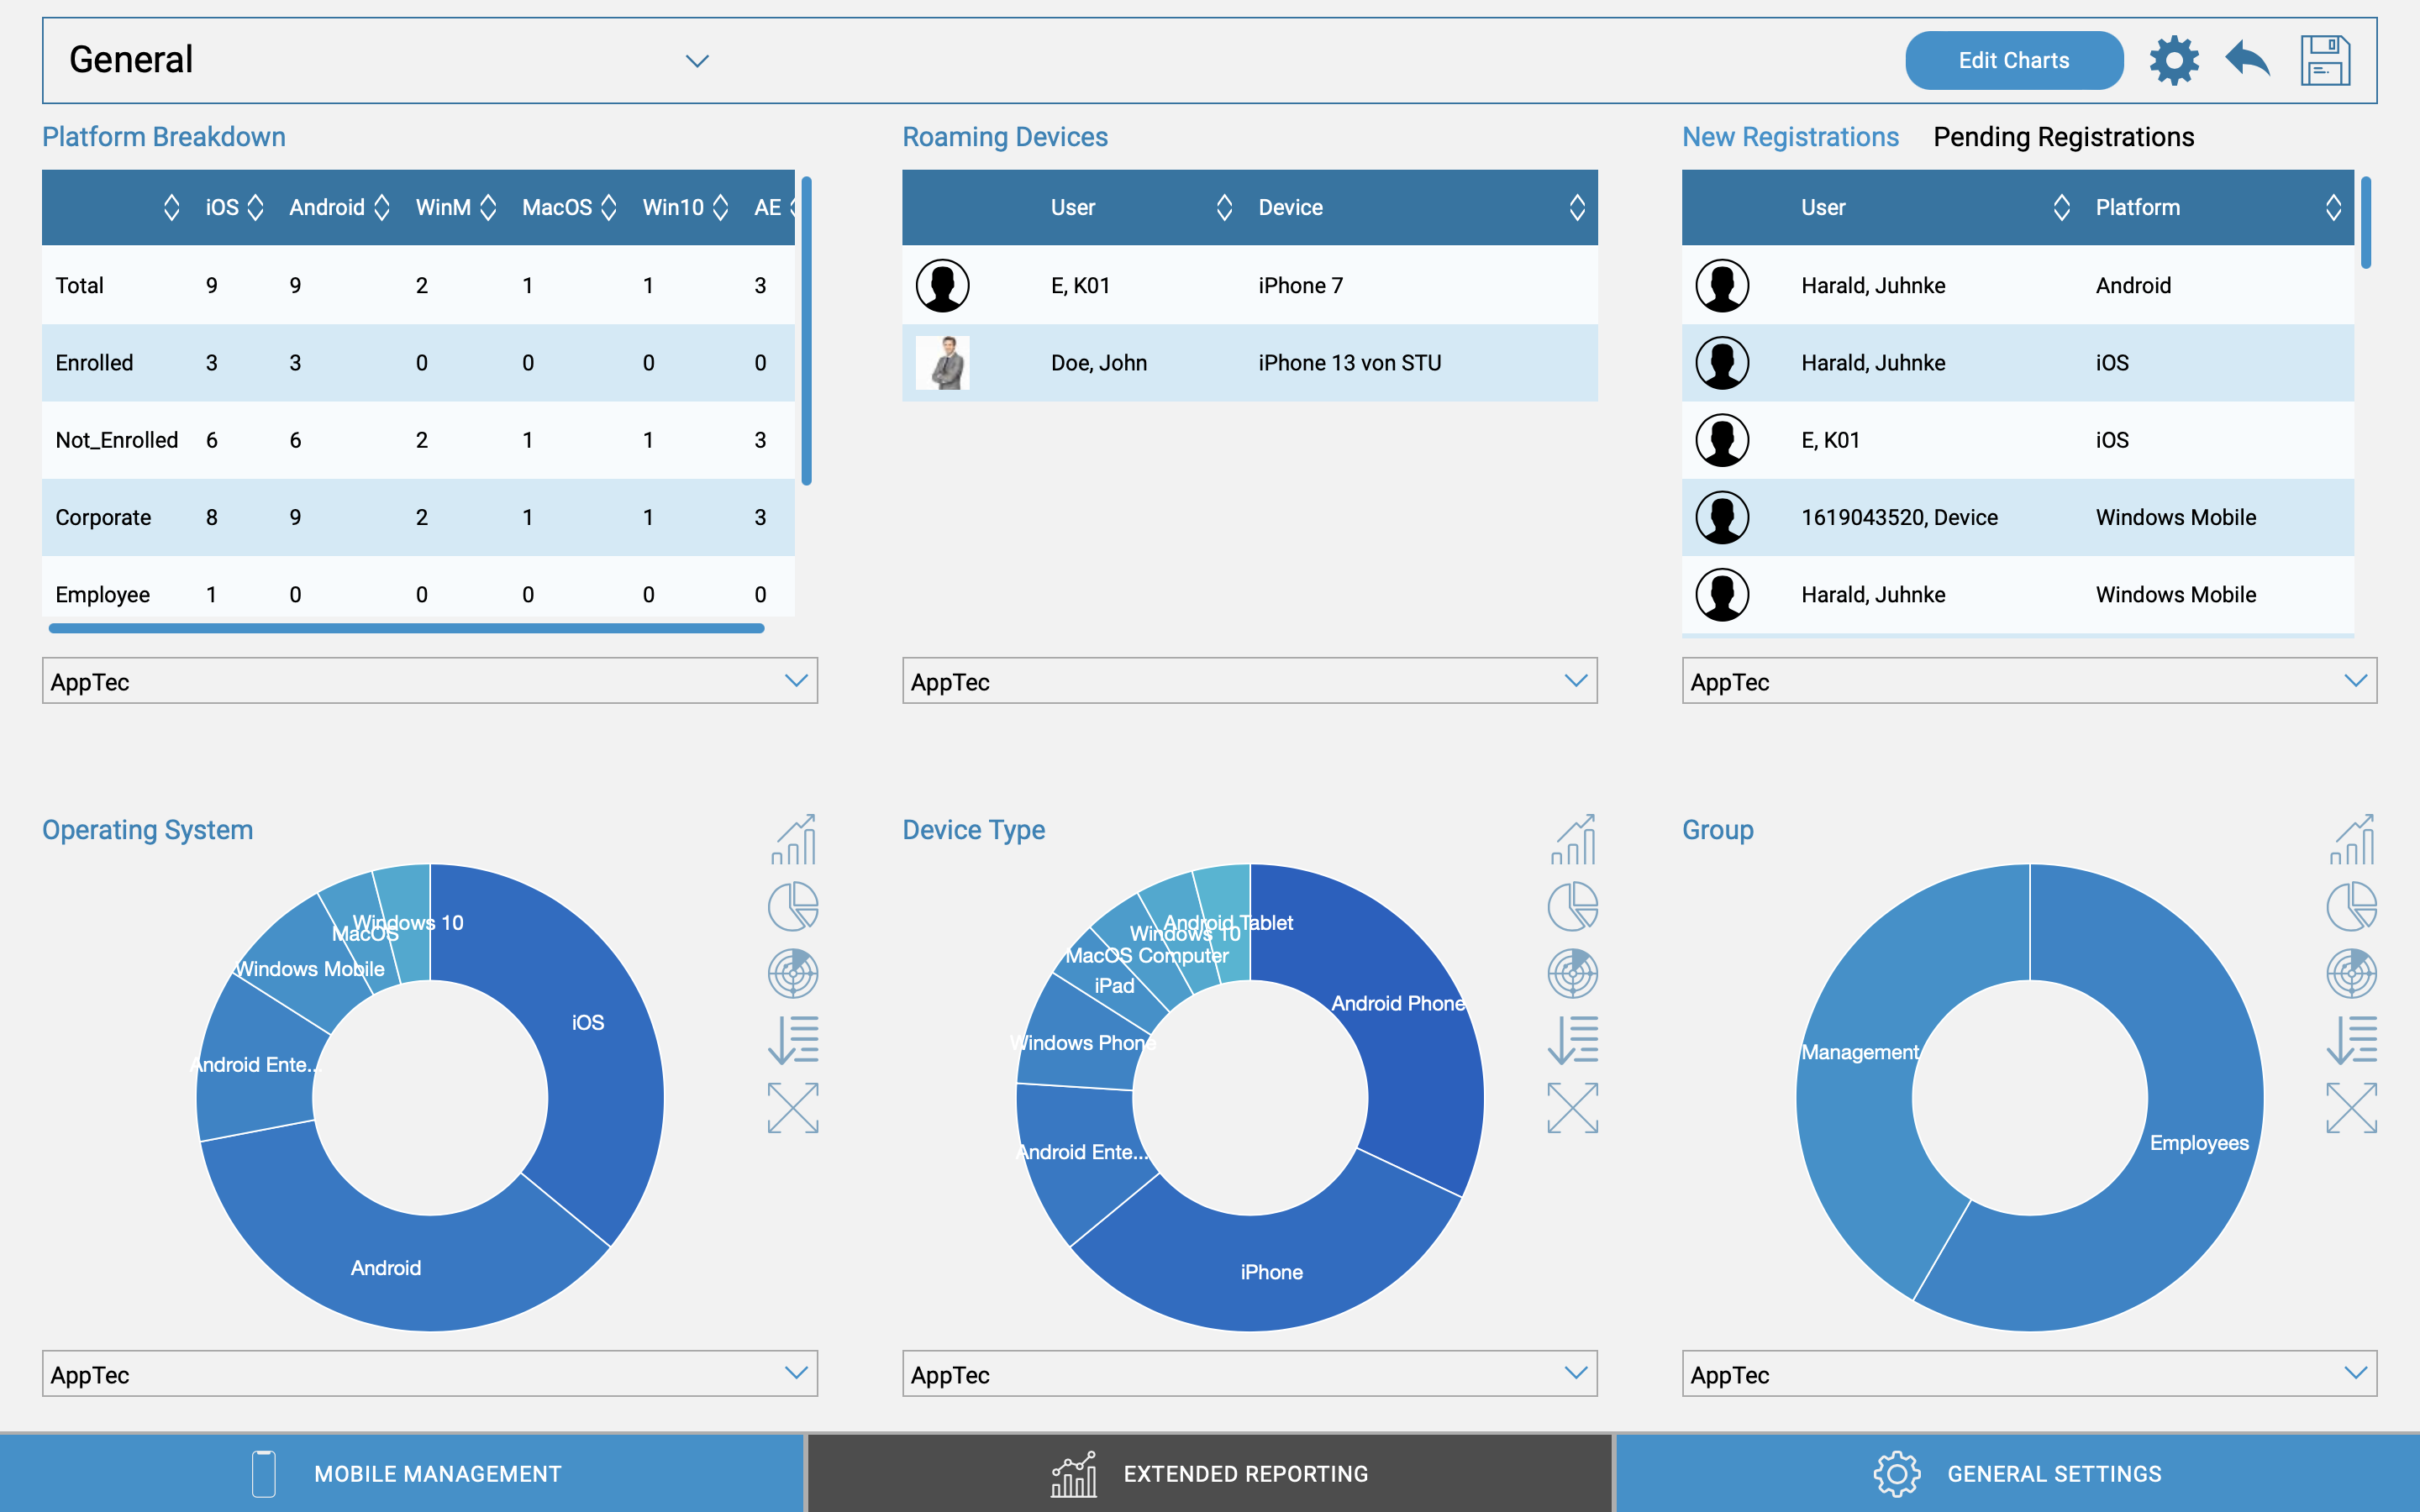Viewport: 2420px width, 1512px height.
Task: Save the dashboard using the floppy disk icon
Action: [2327, 60]
